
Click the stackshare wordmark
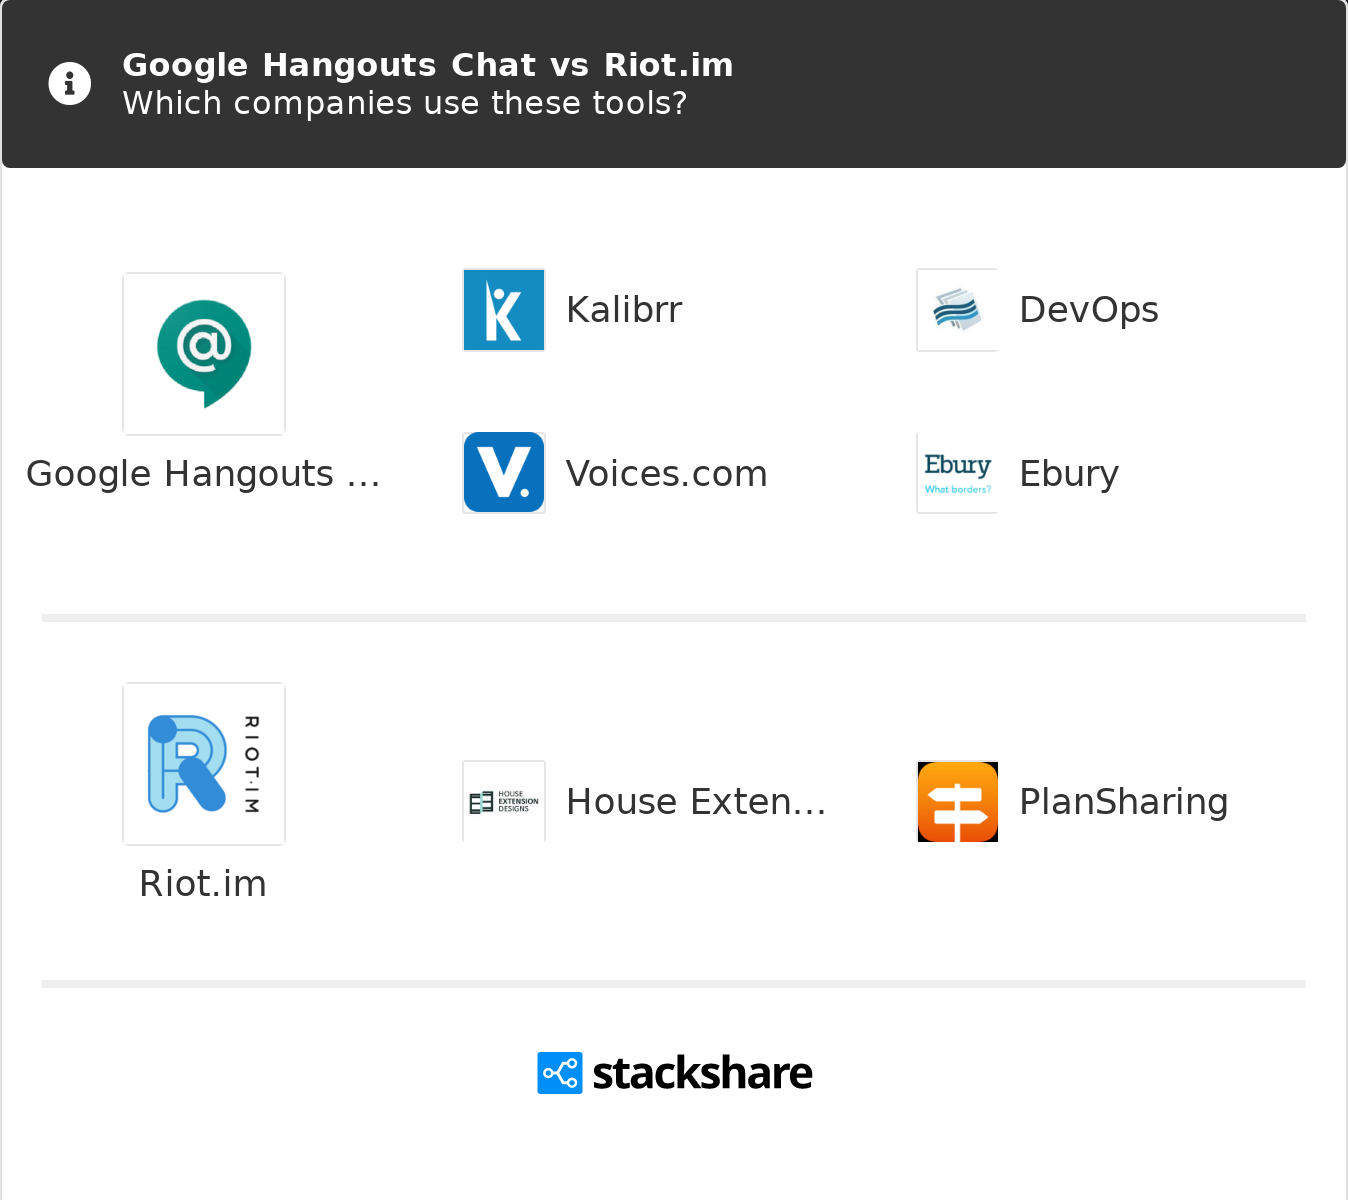(702, 1073)
